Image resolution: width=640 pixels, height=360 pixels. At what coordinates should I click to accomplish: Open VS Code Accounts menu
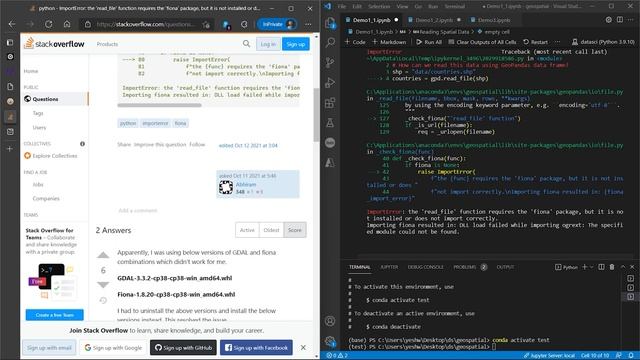(330, 321)
